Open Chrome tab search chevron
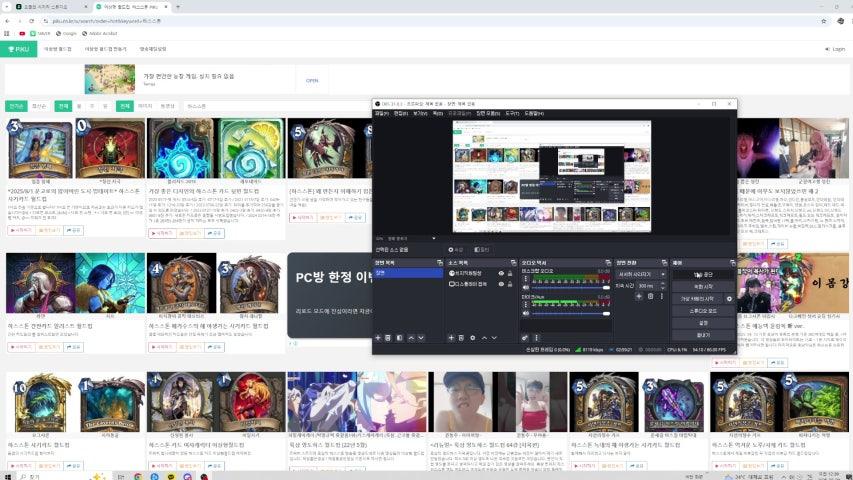The height and width of the screenshot is (480, 853). [7, 7]
